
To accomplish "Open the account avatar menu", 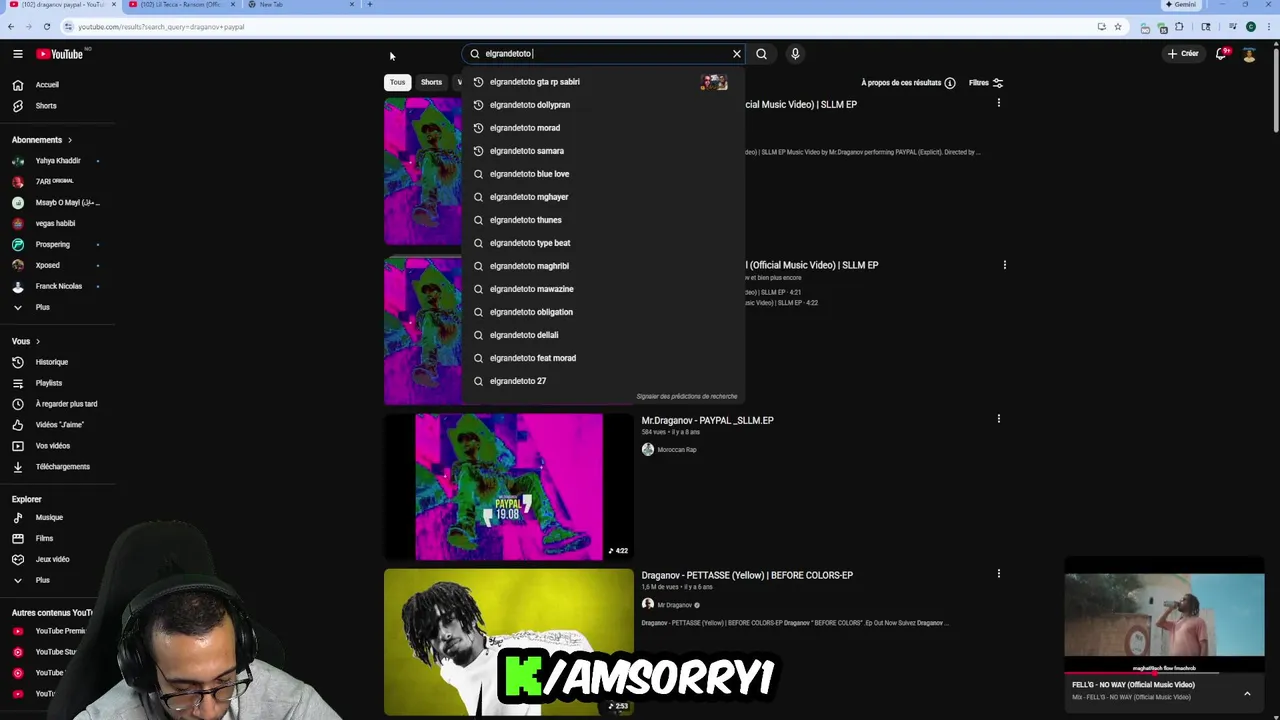I will tap(1249, 54).
